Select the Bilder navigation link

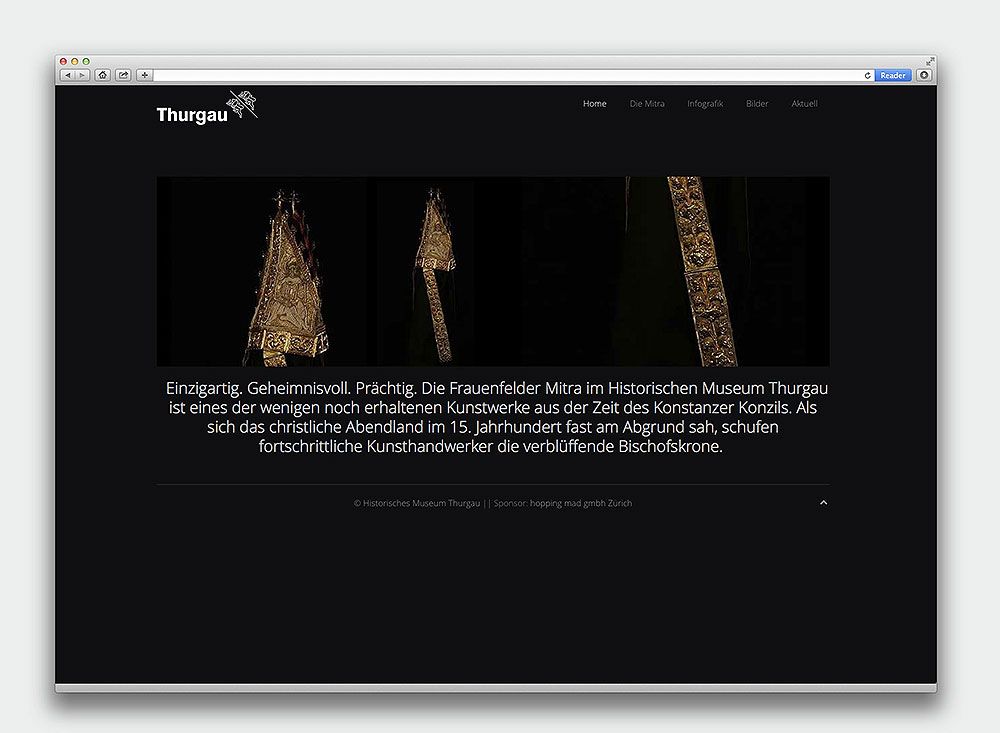point(757,104)
